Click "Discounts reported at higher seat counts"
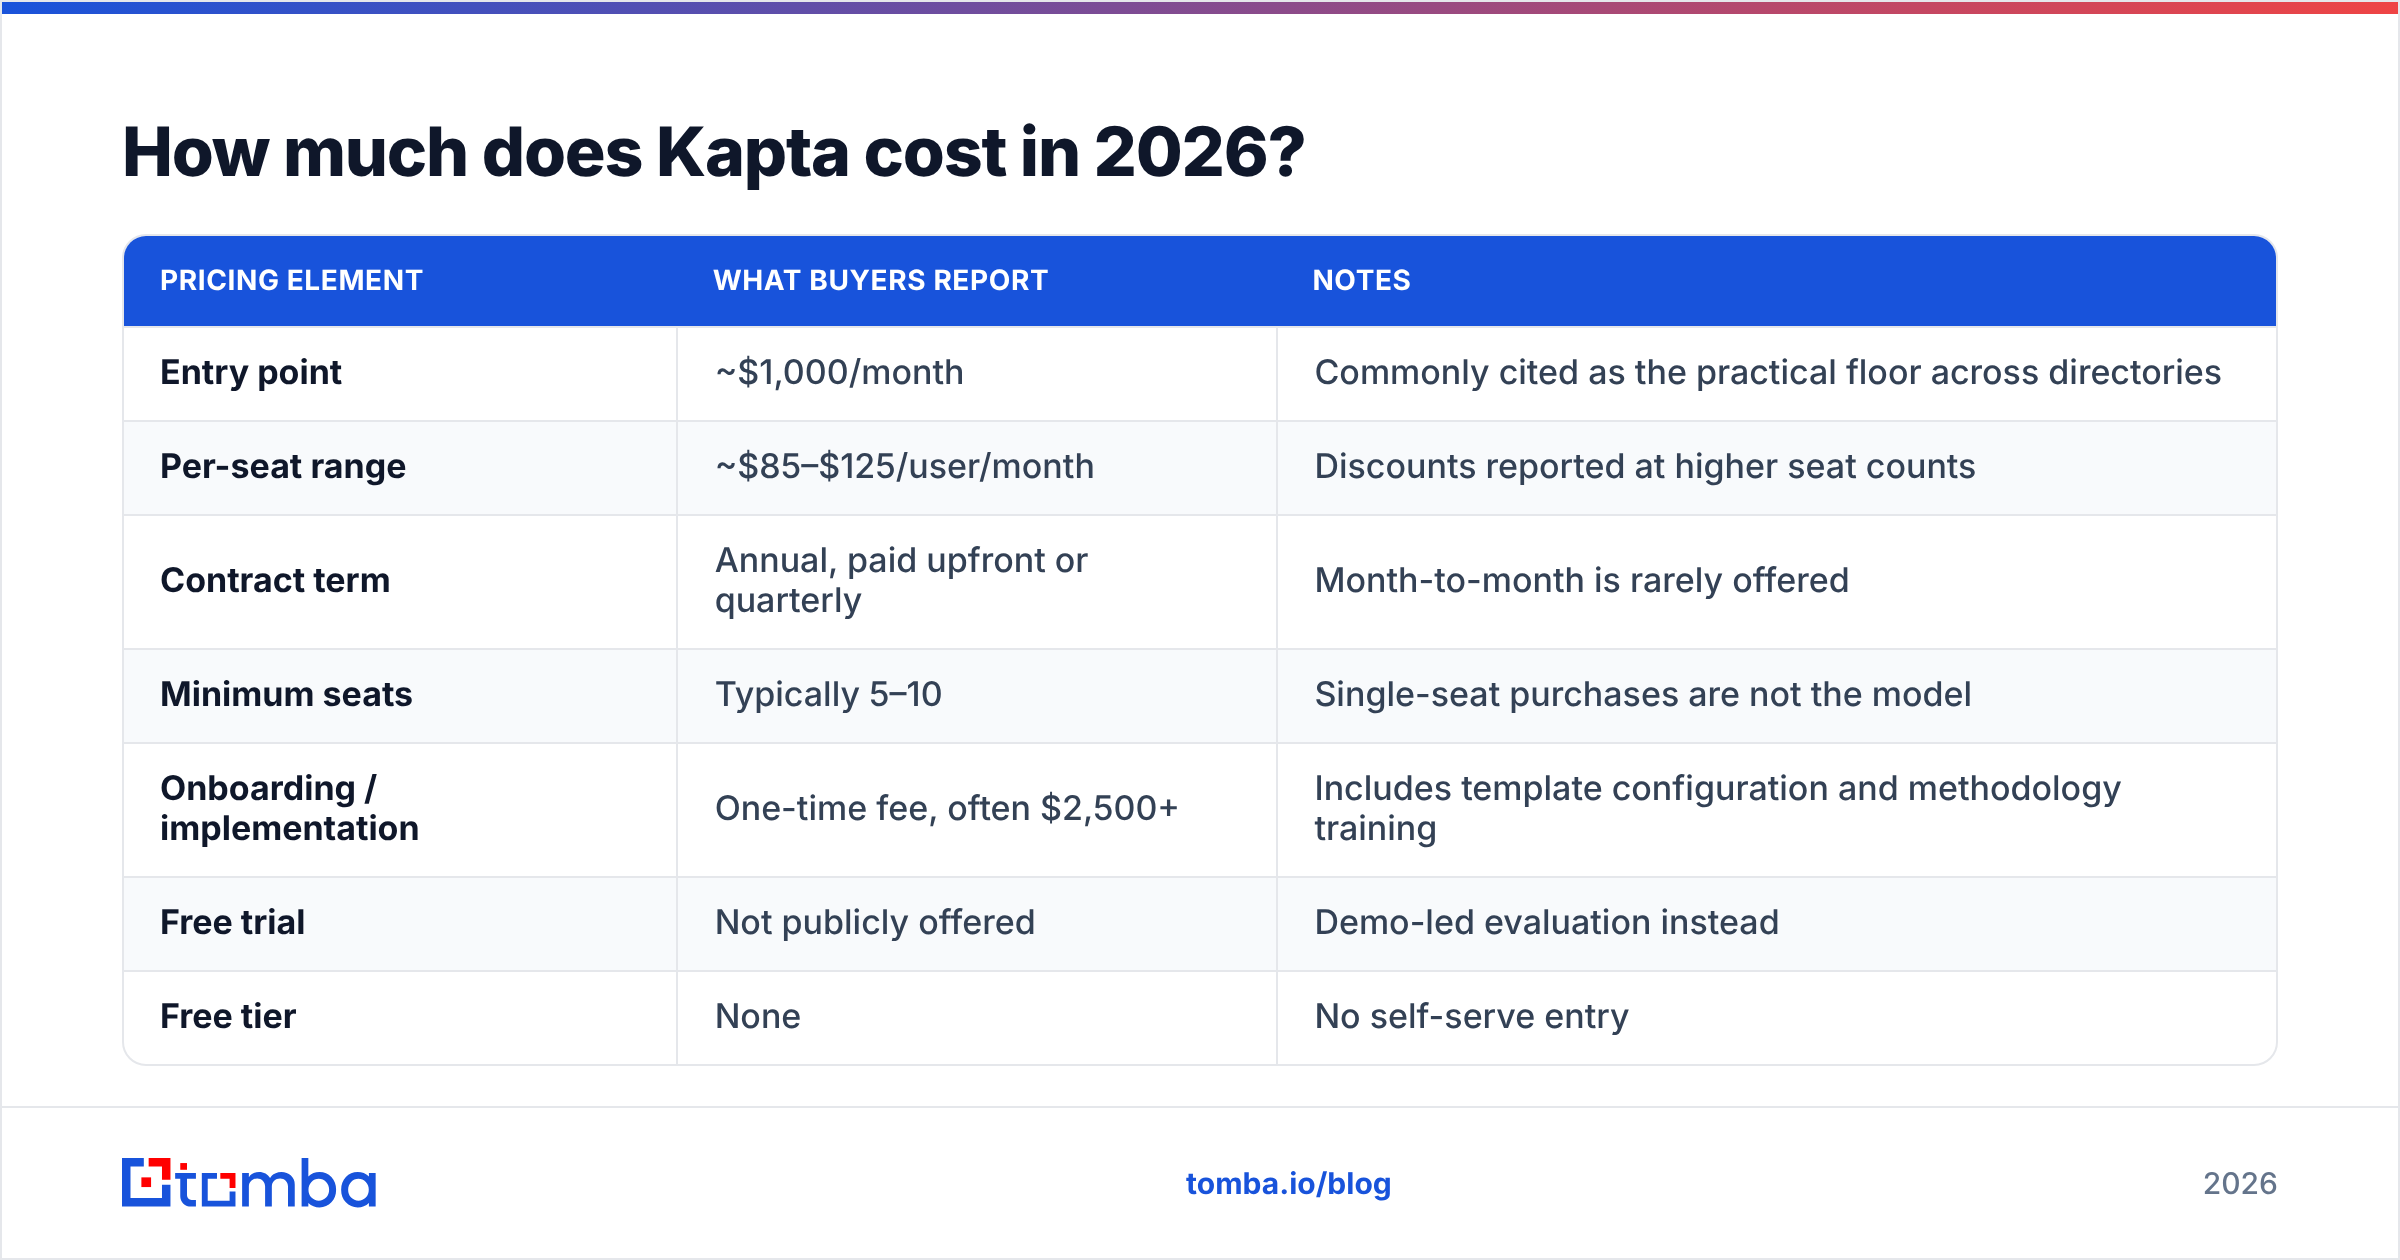The image size is (2400, 1260). (1645, 467)
